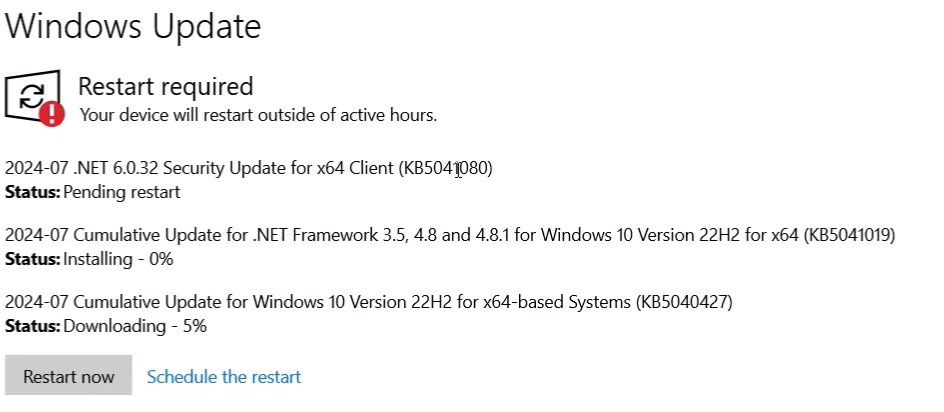The width and height of the screenshot is (944, 412).
Task: Click the KB5041080 identifier text
Action: pyautogui.click(x=446, y=167)
